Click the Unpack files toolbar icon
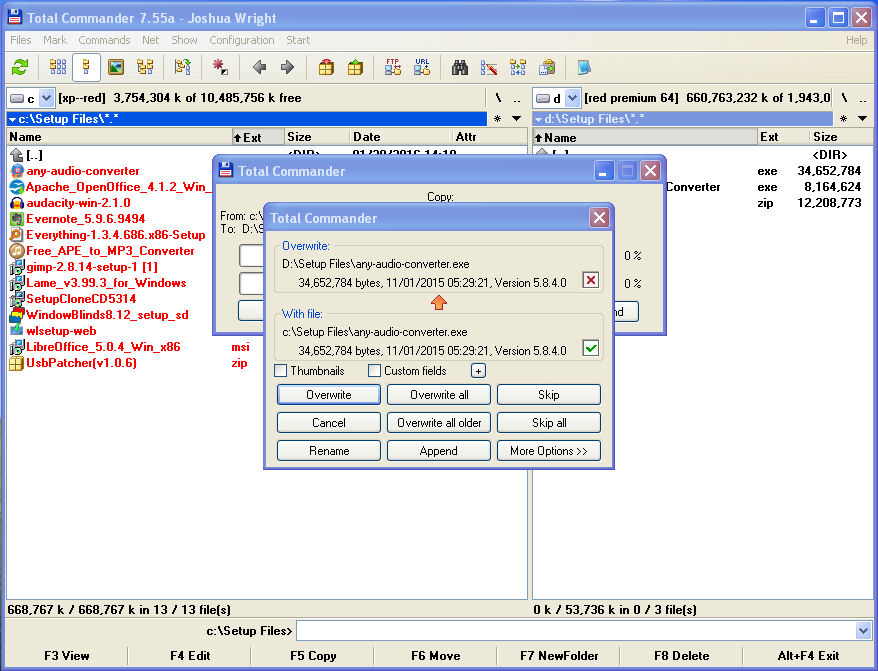Viewport: 878px width, 671px height. [x=355, y=68]
